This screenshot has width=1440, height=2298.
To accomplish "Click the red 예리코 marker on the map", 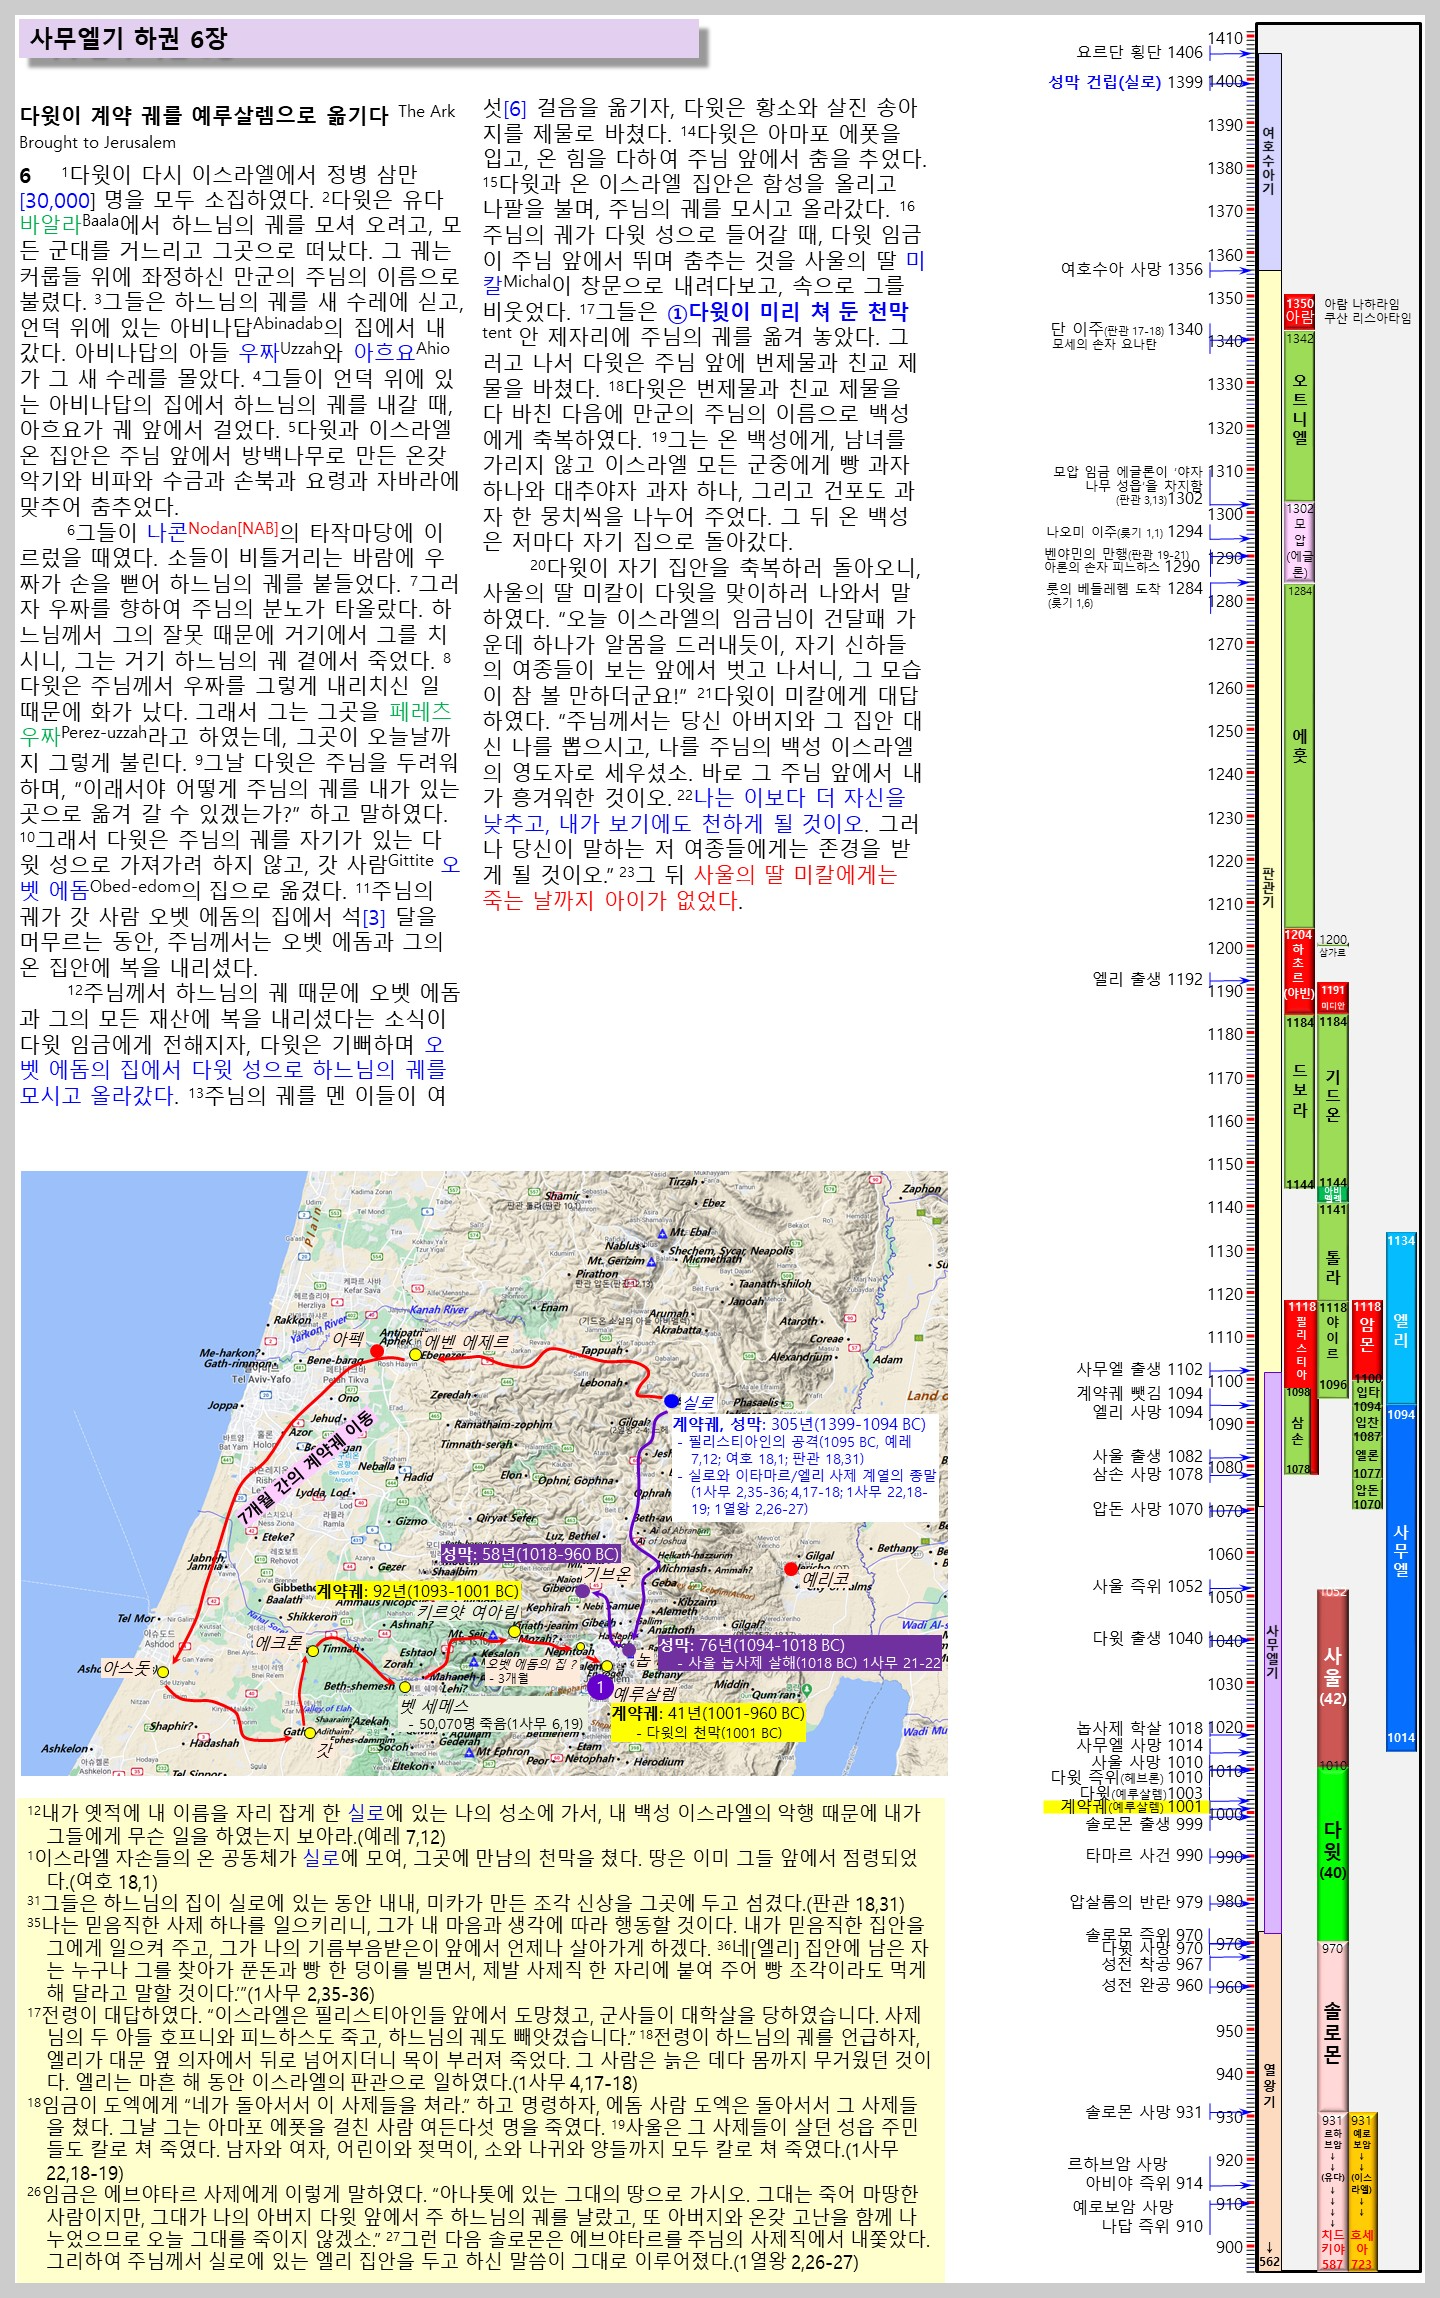I will (x=791, y=1569).
